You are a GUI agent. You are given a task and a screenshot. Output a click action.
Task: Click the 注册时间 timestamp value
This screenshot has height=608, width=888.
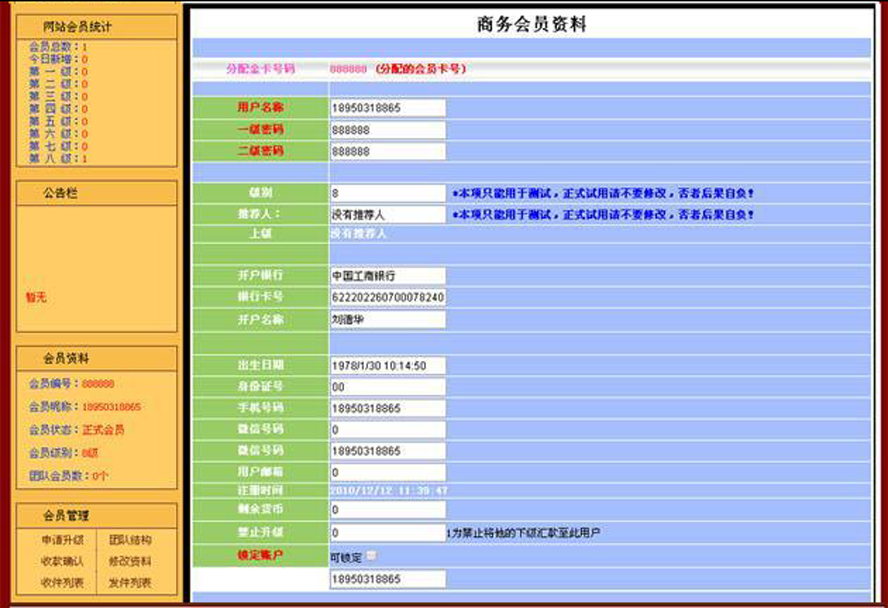point(389,491)
